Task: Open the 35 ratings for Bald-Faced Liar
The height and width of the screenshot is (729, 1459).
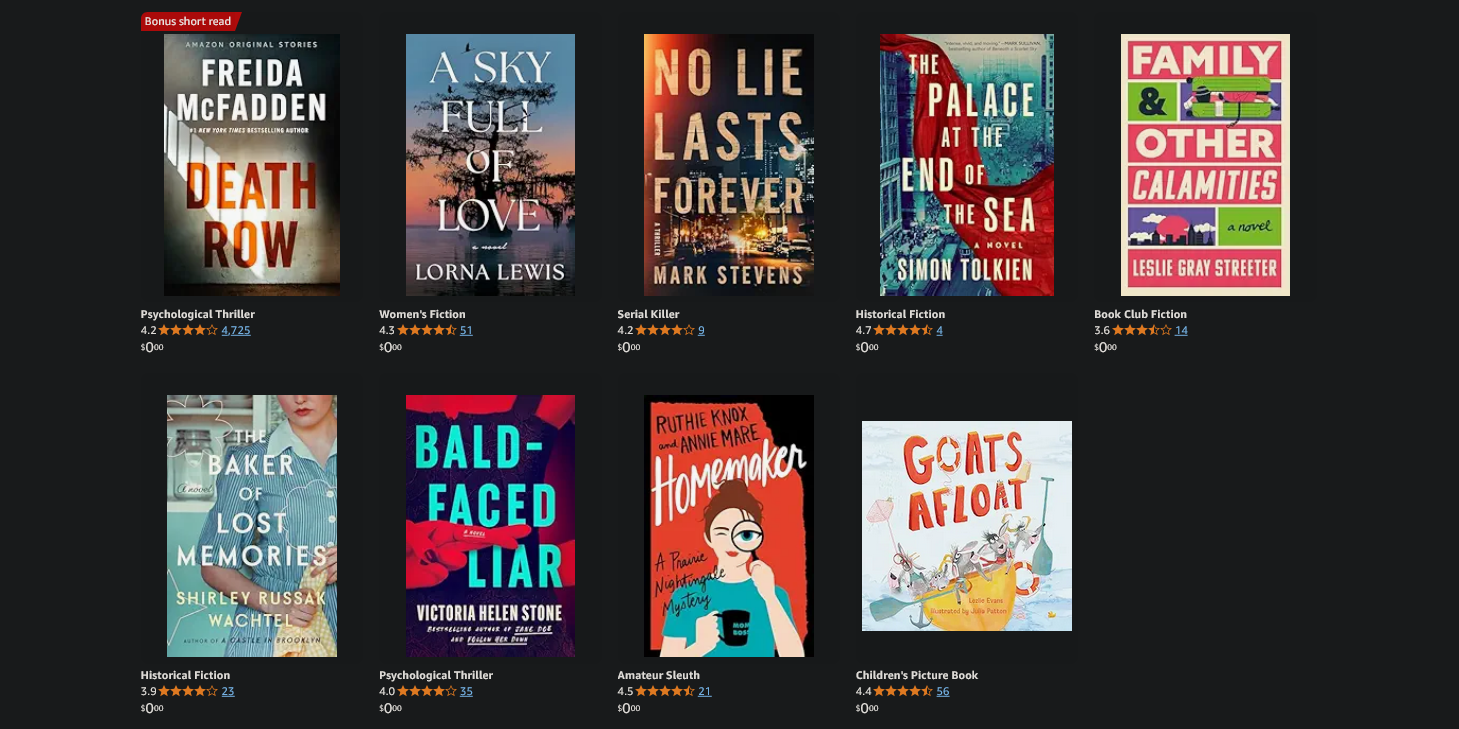Action: [466, 691]
